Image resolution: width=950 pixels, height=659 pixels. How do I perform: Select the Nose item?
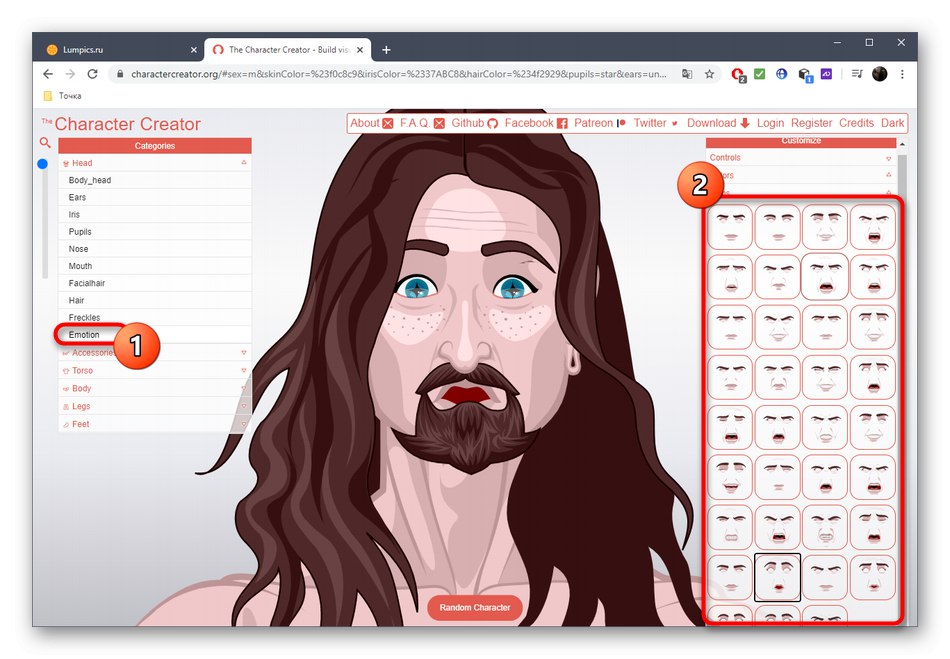tap(154, 248)
